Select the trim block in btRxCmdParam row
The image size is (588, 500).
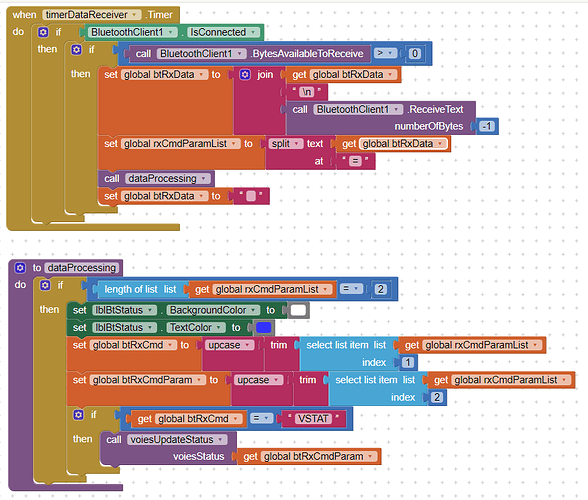pyautogui.click(x=308, y=380)
